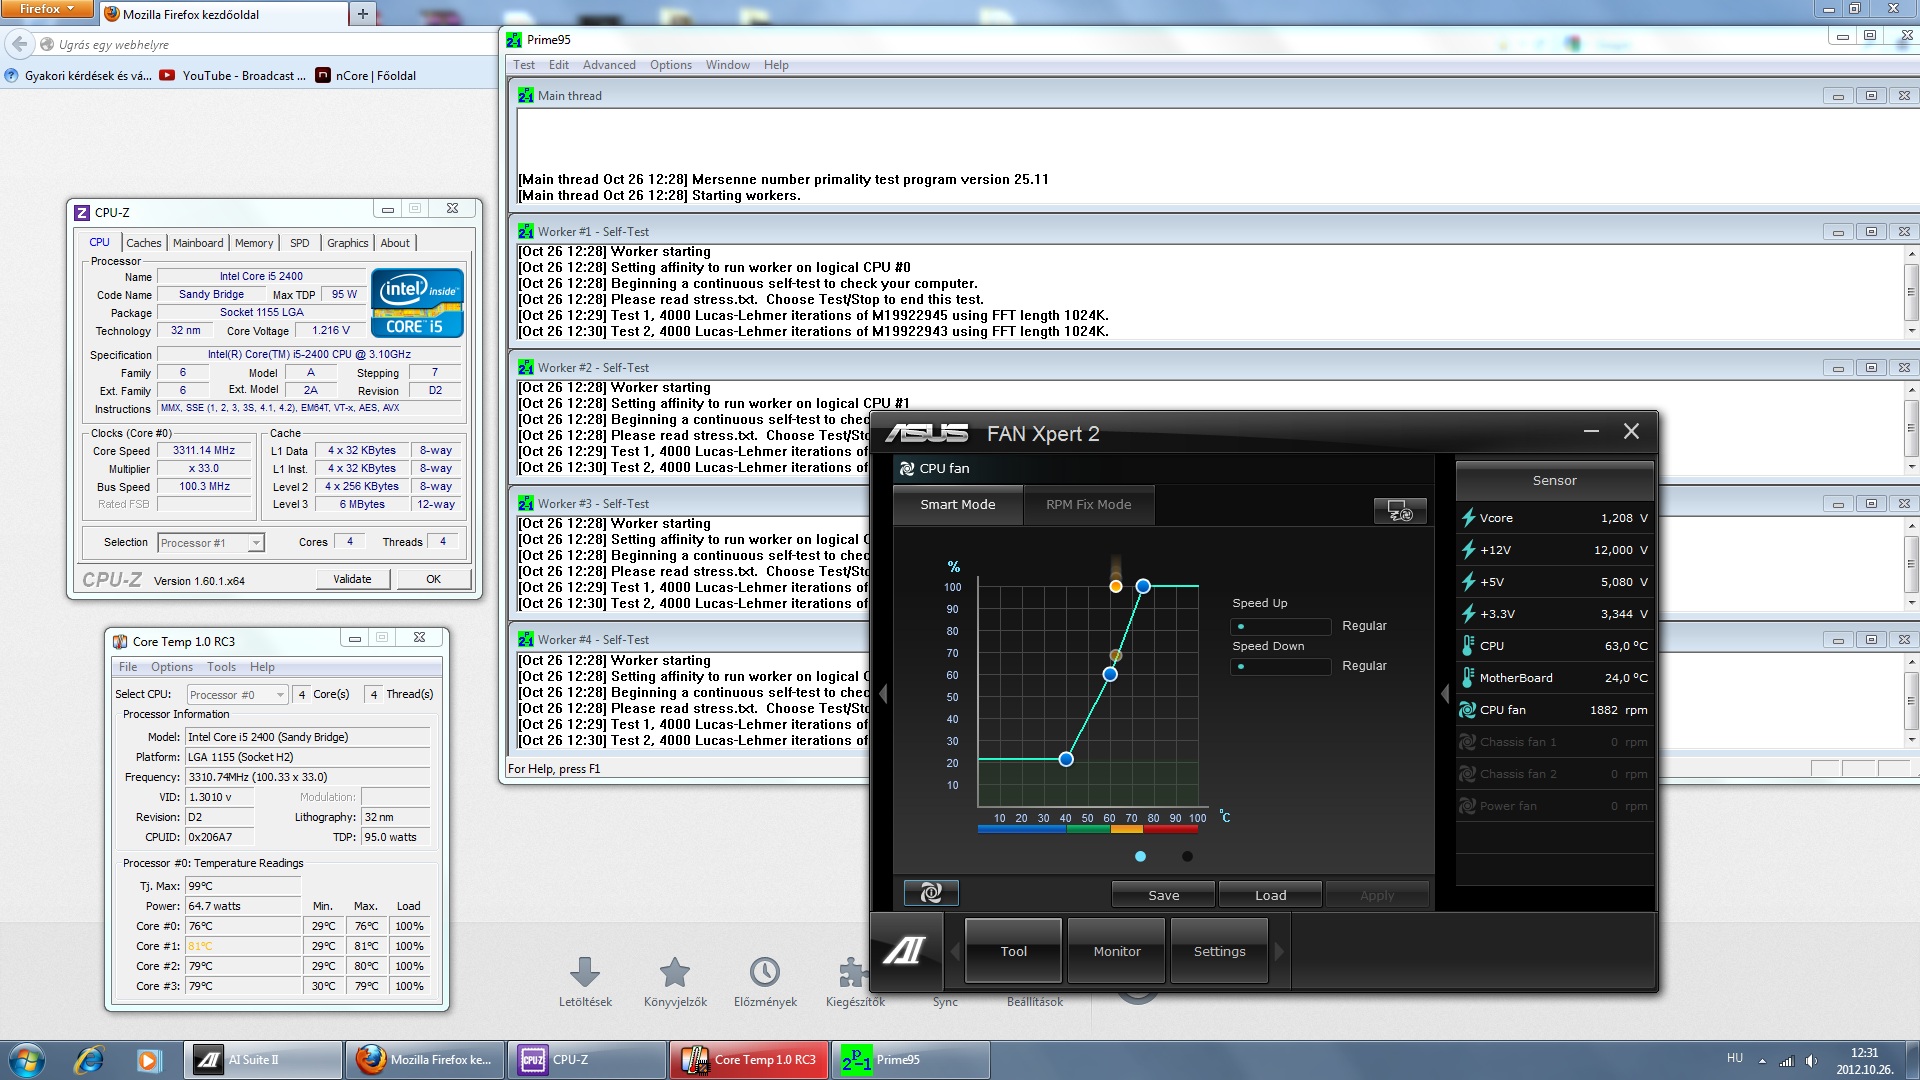
Task: Click the Validate button in CPU-Z
Action: point(352,579)
